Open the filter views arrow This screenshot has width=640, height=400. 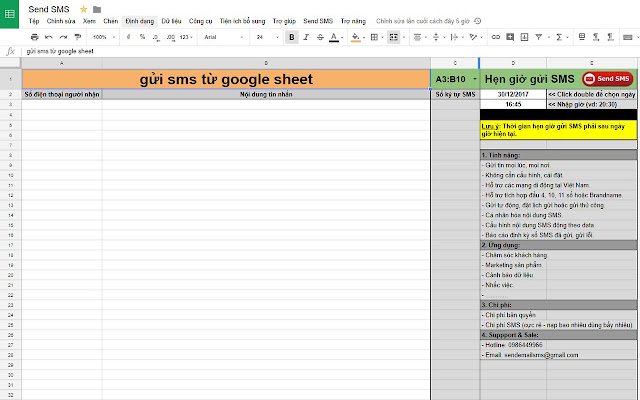coord(549,37)
